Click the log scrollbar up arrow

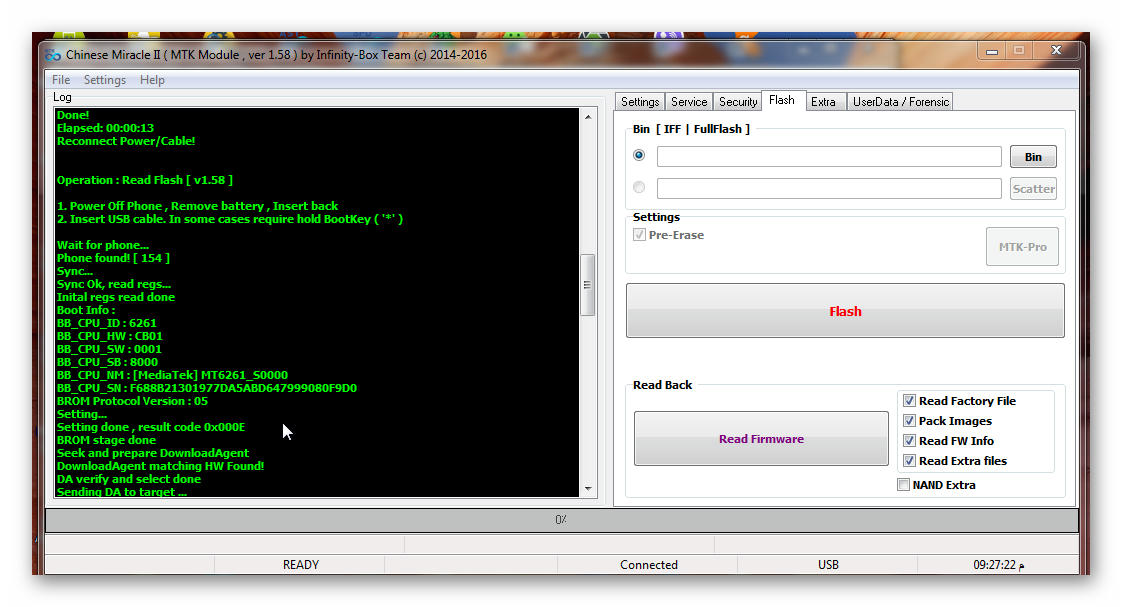(x=588, y=117)
